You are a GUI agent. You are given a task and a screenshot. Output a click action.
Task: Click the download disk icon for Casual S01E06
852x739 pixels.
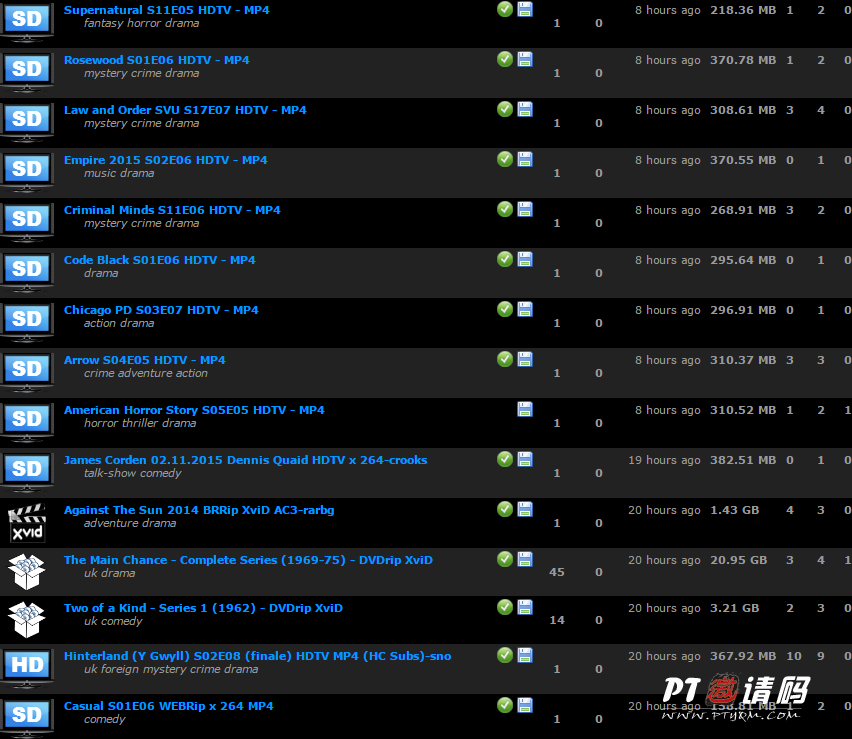coord(525,705)
